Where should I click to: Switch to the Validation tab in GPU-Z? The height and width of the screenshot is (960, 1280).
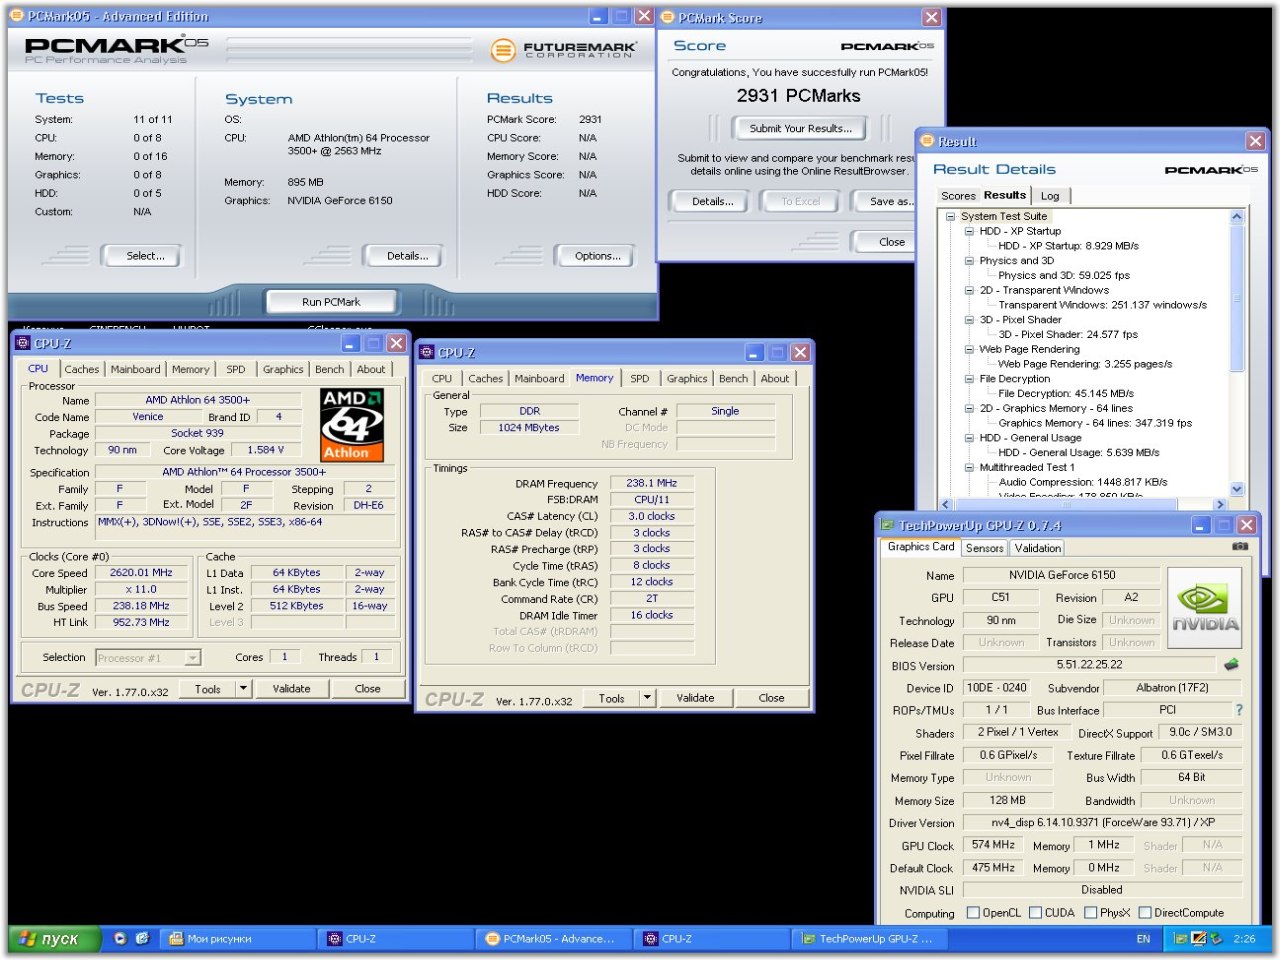[1038, 548]
